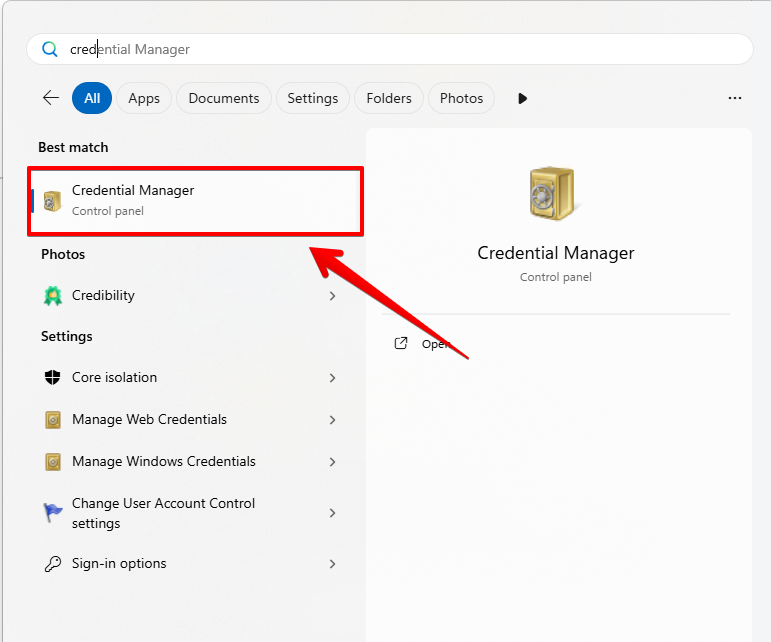Click the back arrow icon
771x642 pixels.
tap(51, 98)
